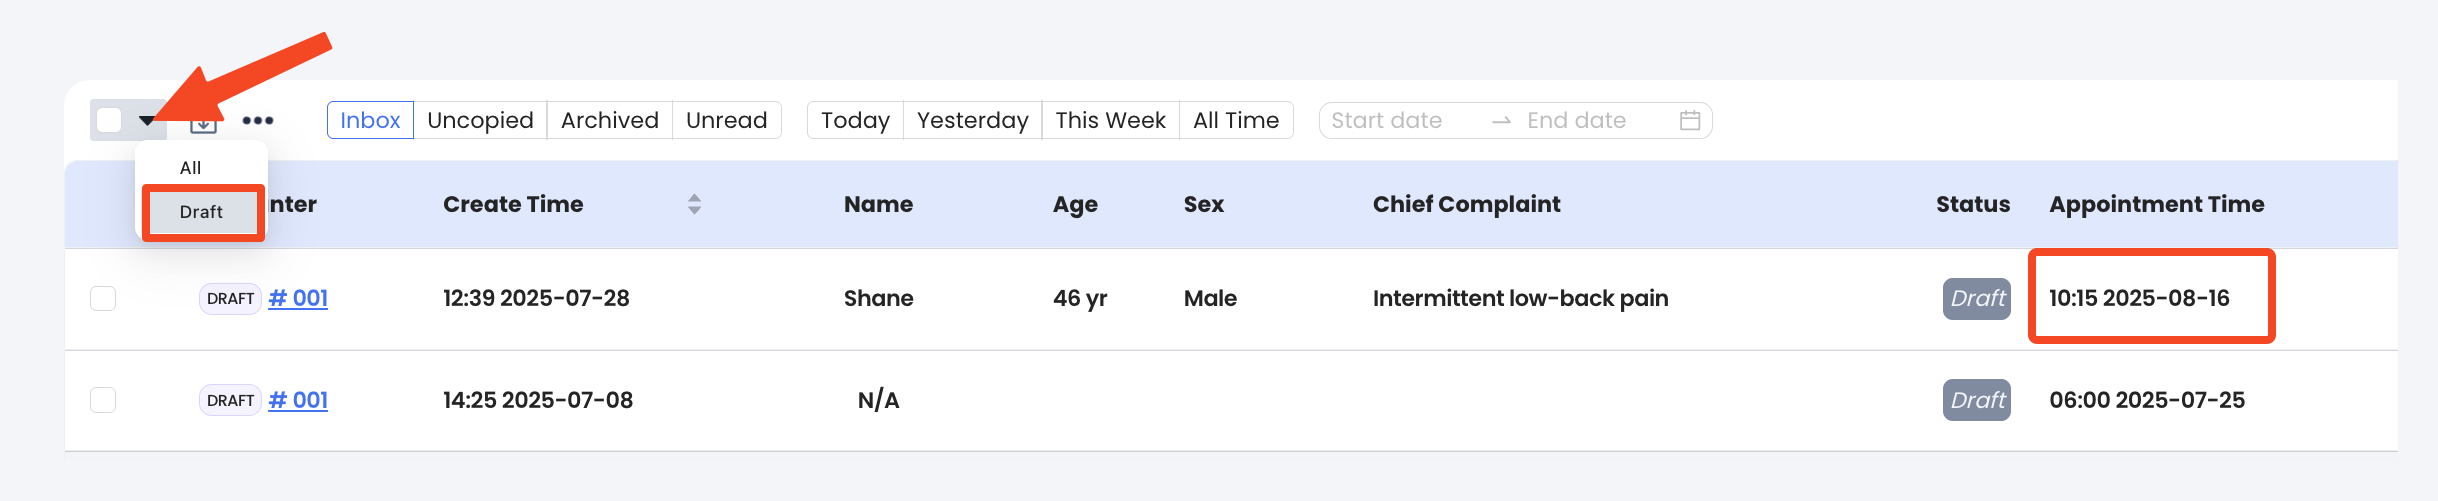Viewport: 2438px width, 501px height.
Task: Tick the select-all checkbox in toolbar
Action: tap(109, 120)
